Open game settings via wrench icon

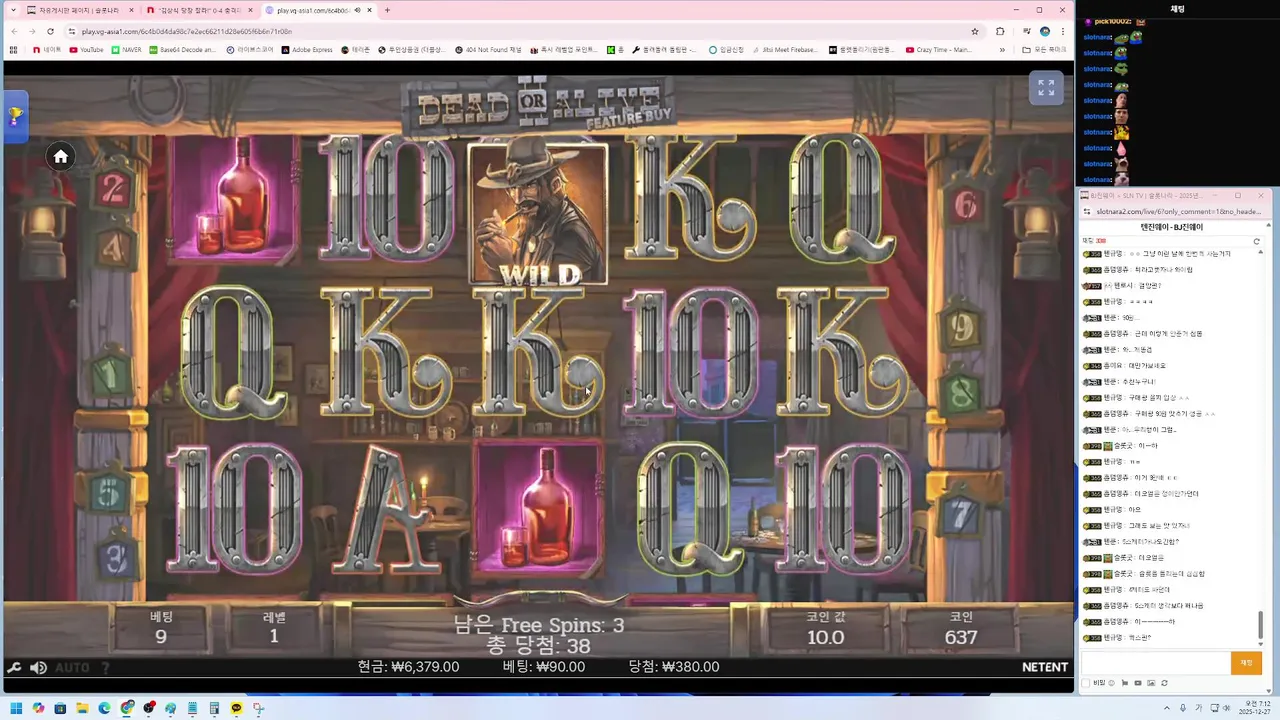pyautogui.click(x=14, y=667)
